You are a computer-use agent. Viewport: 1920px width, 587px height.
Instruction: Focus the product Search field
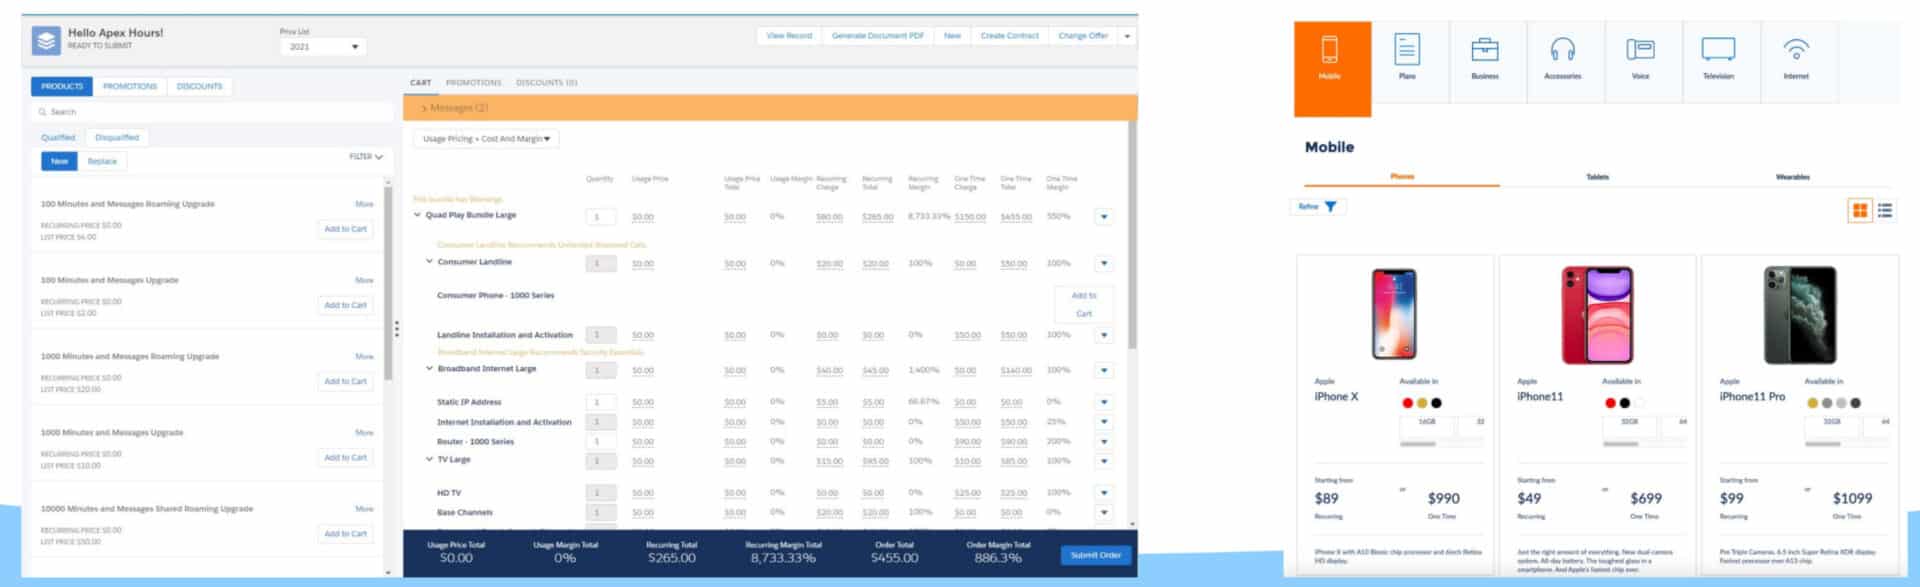(212, 112)
